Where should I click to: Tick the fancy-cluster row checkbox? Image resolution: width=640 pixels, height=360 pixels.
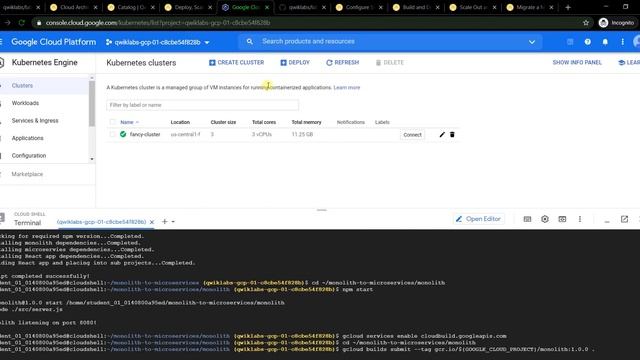coord(112,134)
